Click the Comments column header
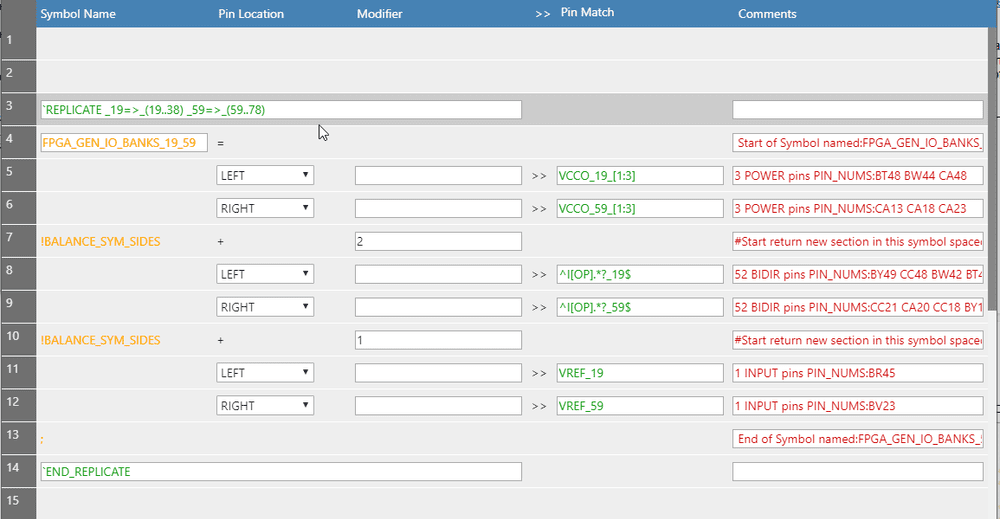Image resolution: width=1000 pixels, height=519 pixels. [767, 13]
